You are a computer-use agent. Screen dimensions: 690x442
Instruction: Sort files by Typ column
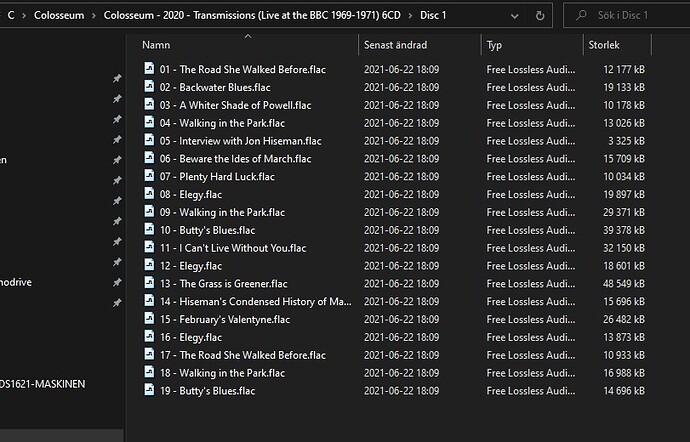(494, 45)
